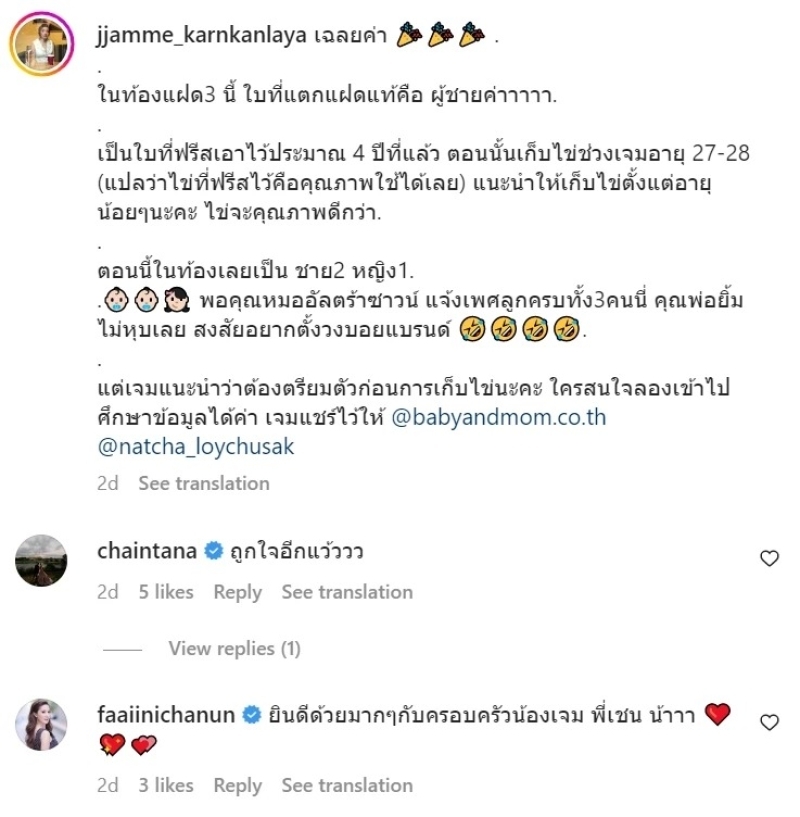Open the chaintana username link

coord(147,551)
